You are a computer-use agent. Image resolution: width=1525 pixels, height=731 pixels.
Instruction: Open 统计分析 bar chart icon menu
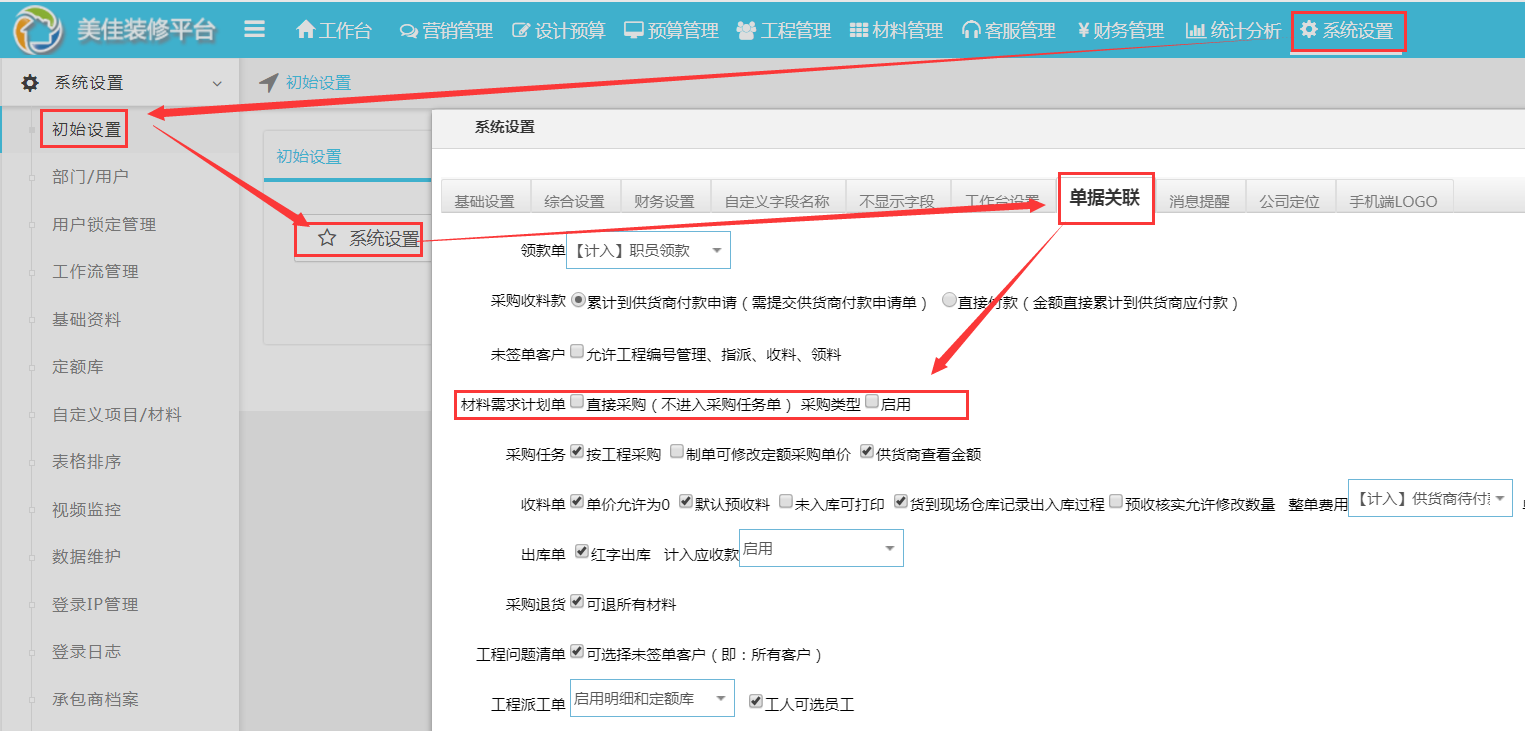(1195, 31)
